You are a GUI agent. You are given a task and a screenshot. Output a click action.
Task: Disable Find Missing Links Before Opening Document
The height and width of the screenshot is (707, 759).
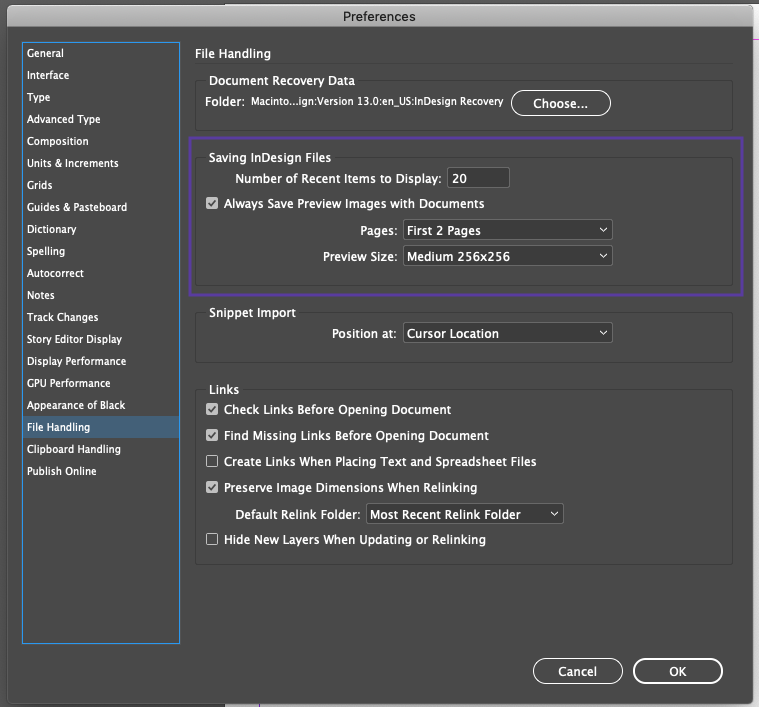(x=212, y=436)
